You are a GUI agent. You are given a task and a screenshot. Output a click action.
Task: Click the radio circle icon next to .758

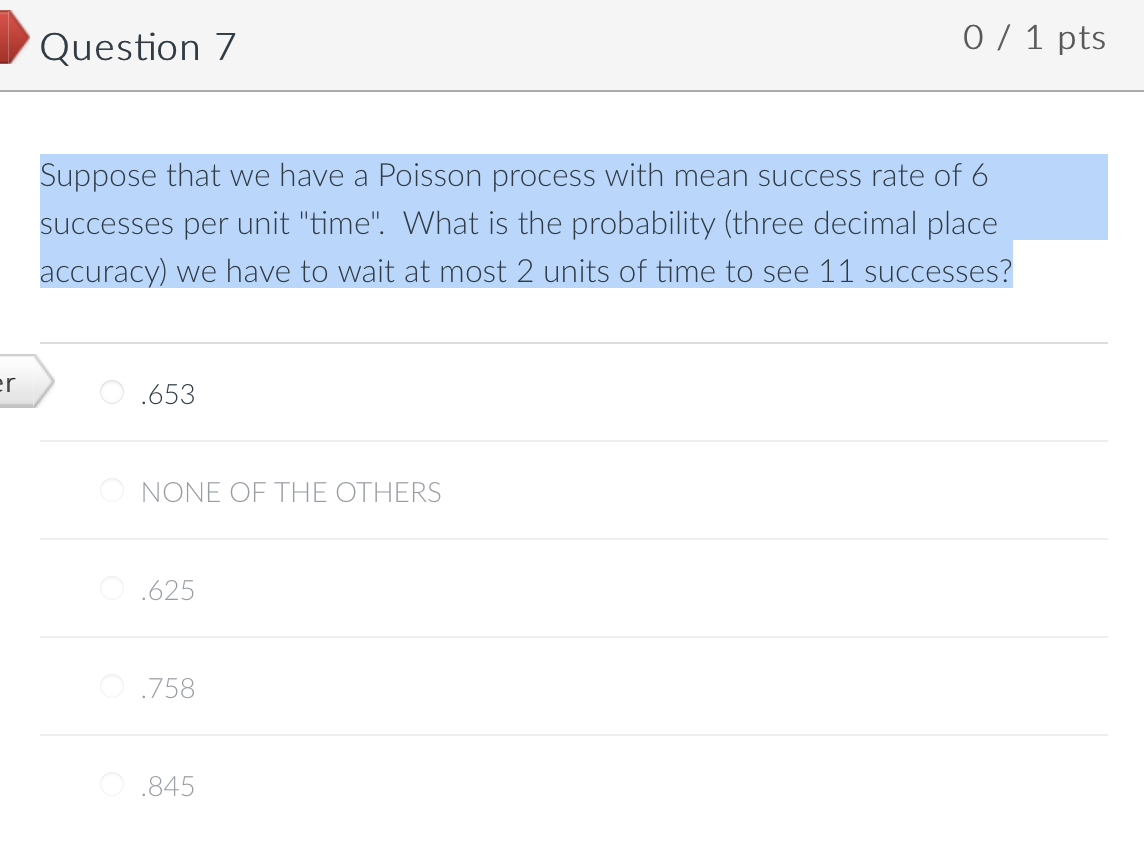[x=113, y=686]
